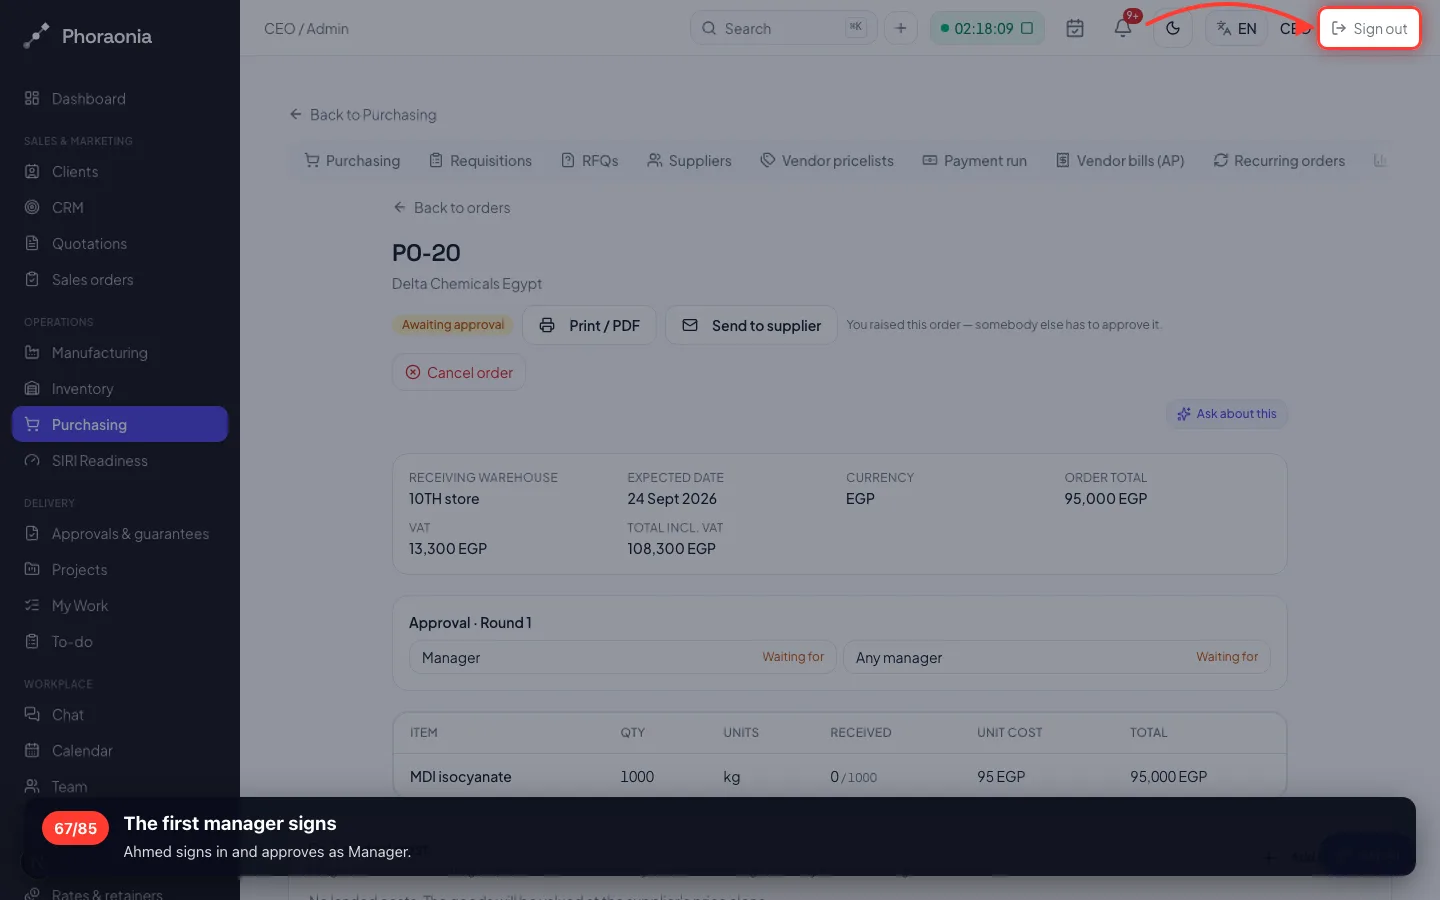This screenshot has width=1440, height=900.
Task: Select Purchasing in sidebar
Action: 120,424
